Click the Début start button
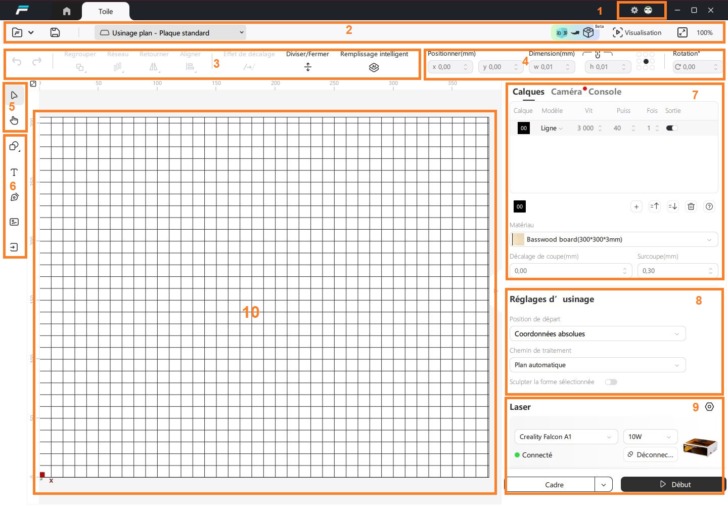The height and width of the screenshot is (506, 728). (672, 484)
